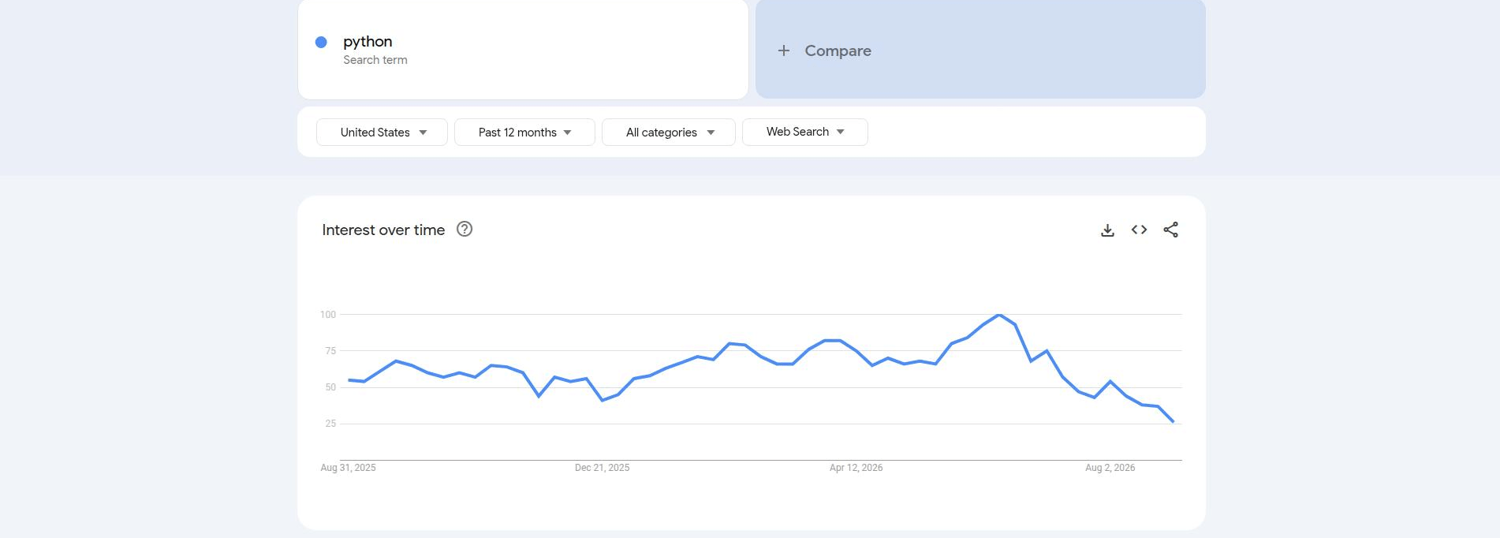Viewport: 1500px width, 538px height.
Task: Click the python search term field
Action: tap(523, 49)
